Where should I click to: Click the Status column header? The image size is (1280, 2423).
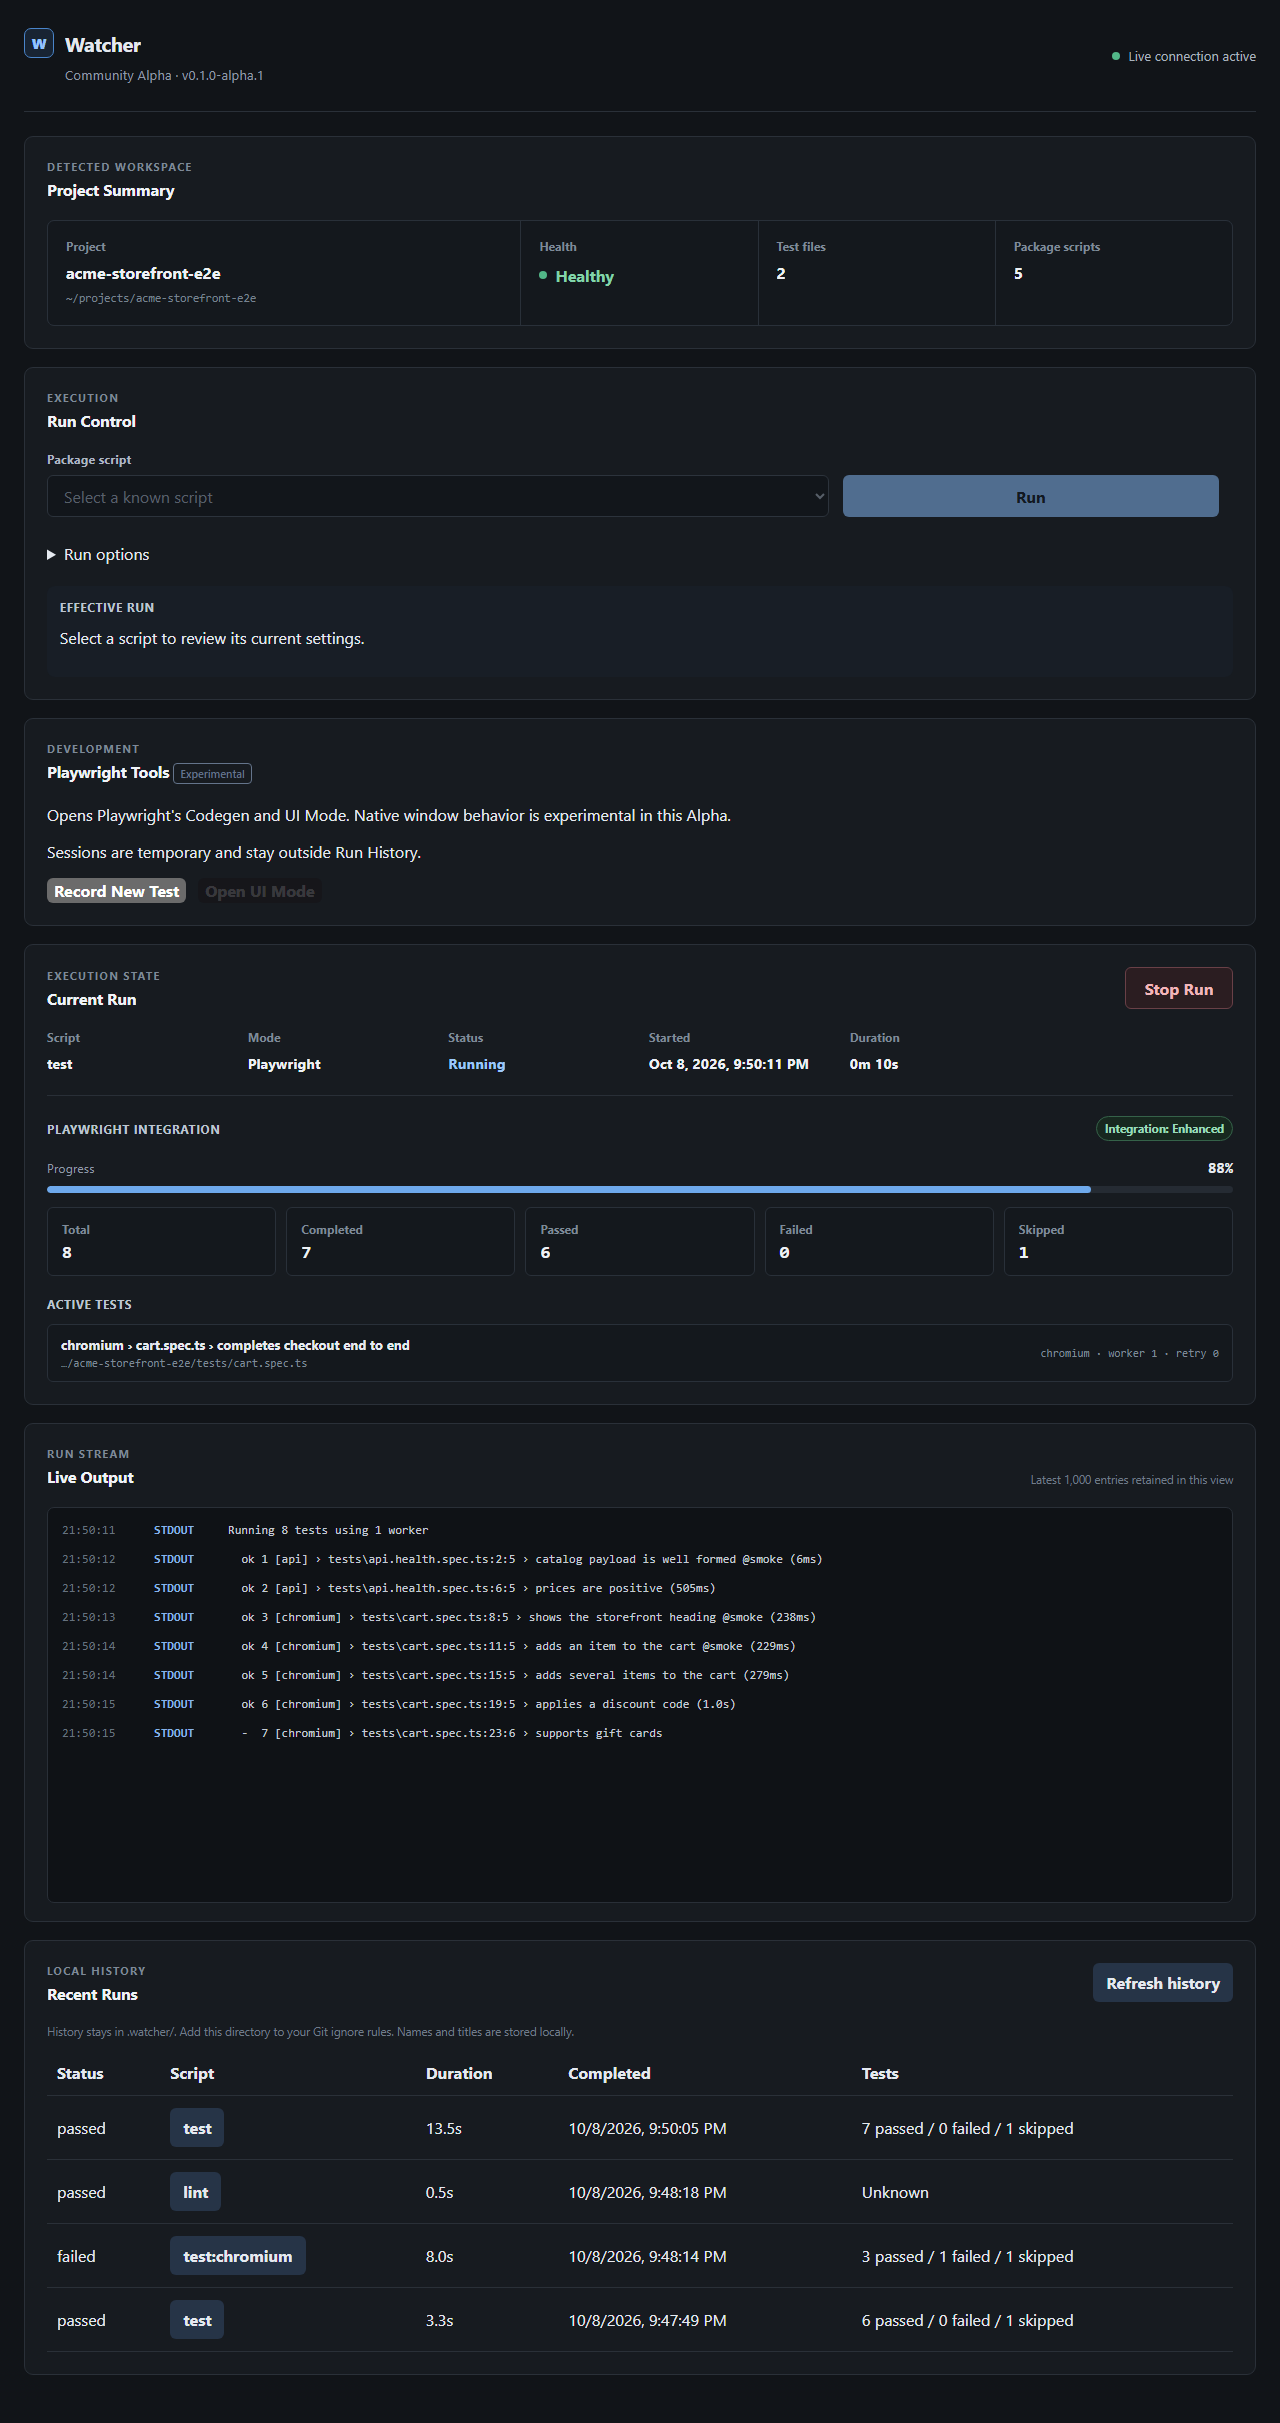point(80,2074)
